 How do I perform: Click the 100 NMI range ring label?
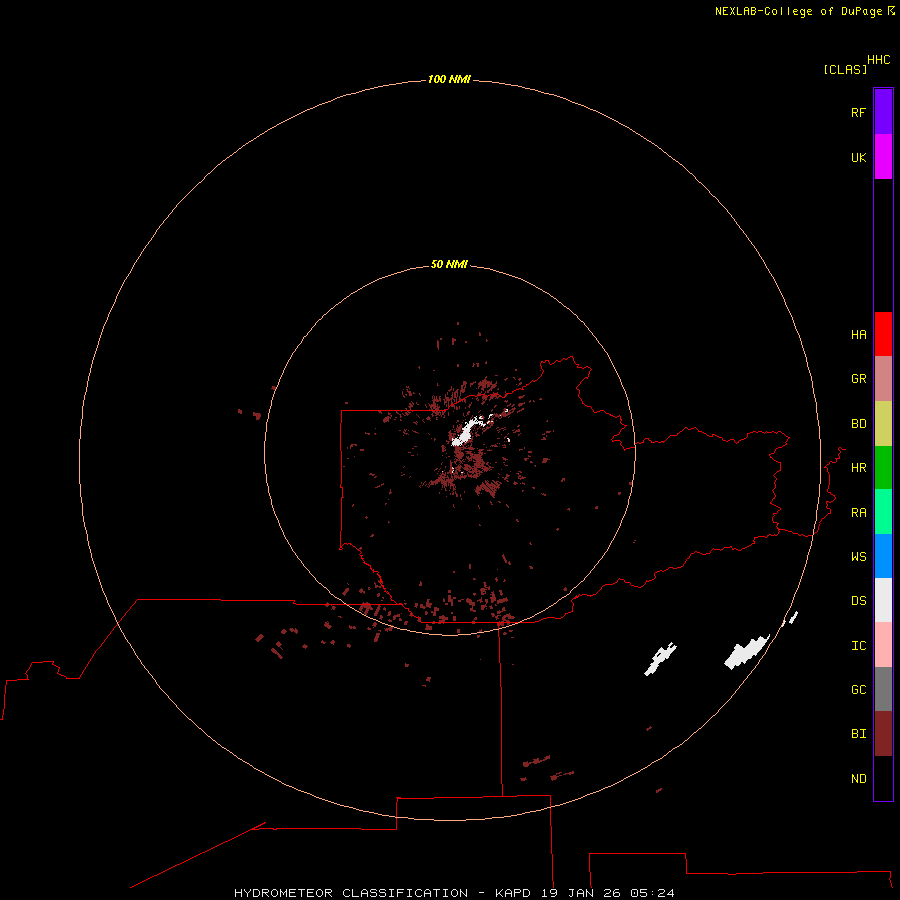pos(449,79)
